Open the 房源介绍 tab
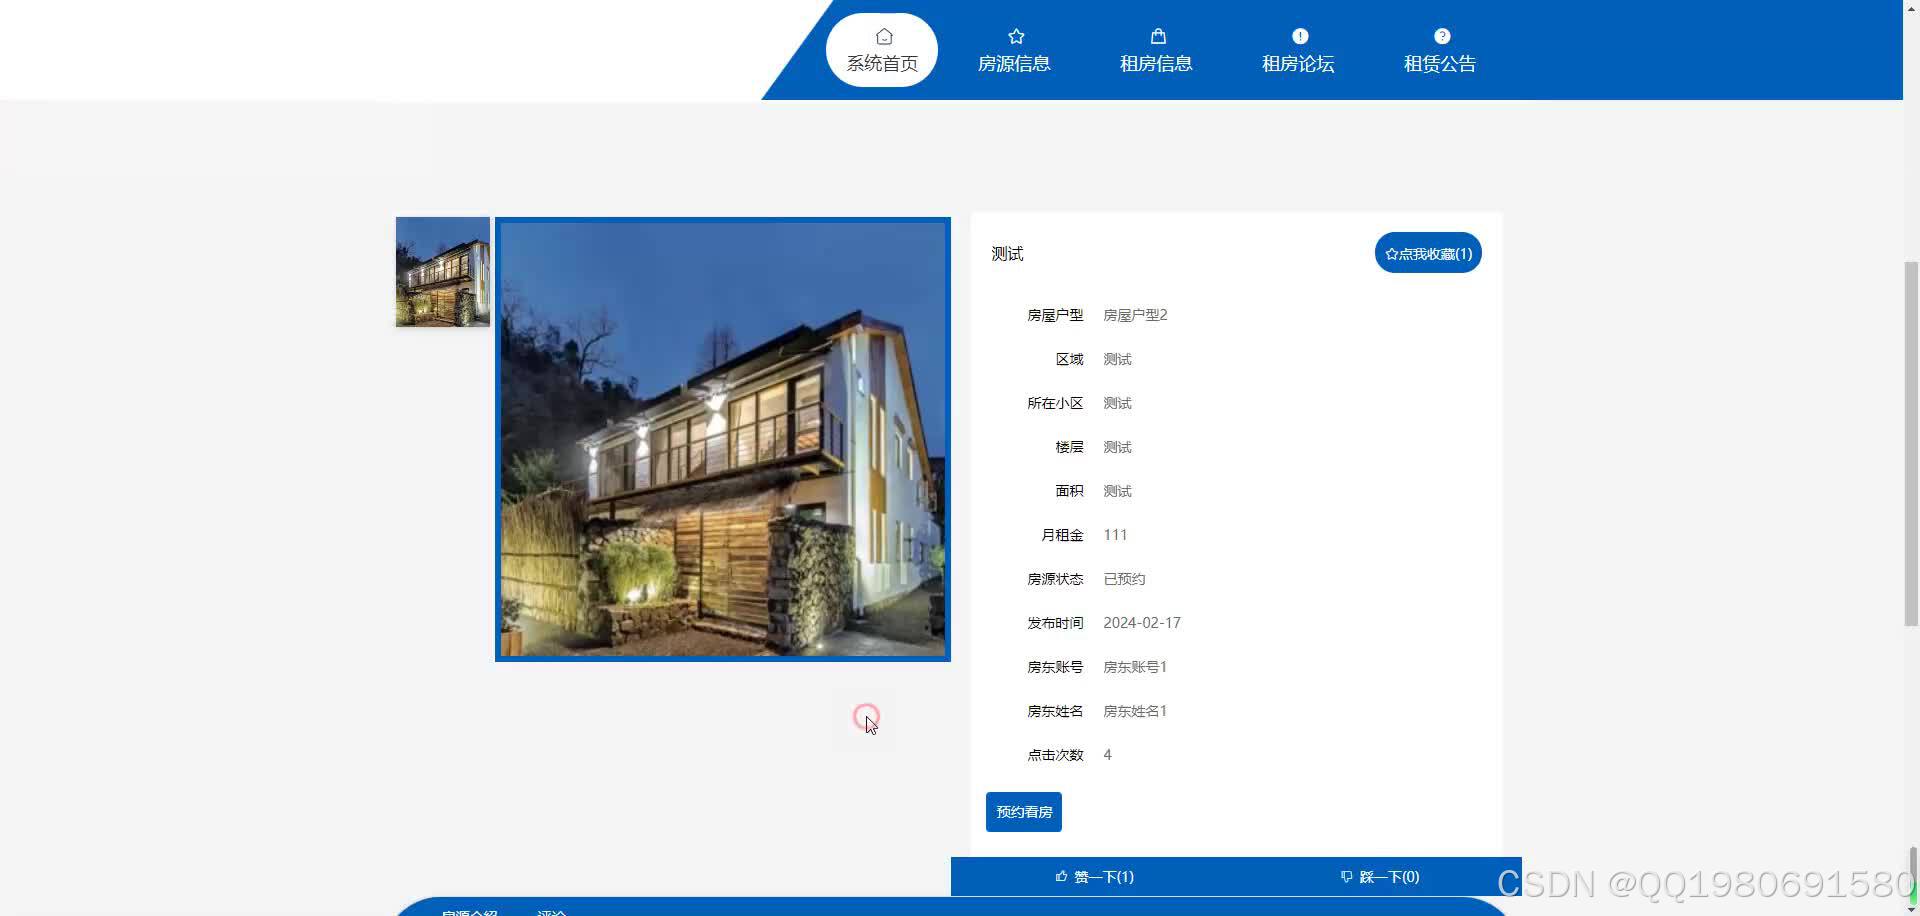The image size is (1920, 916). coord(470,912)
